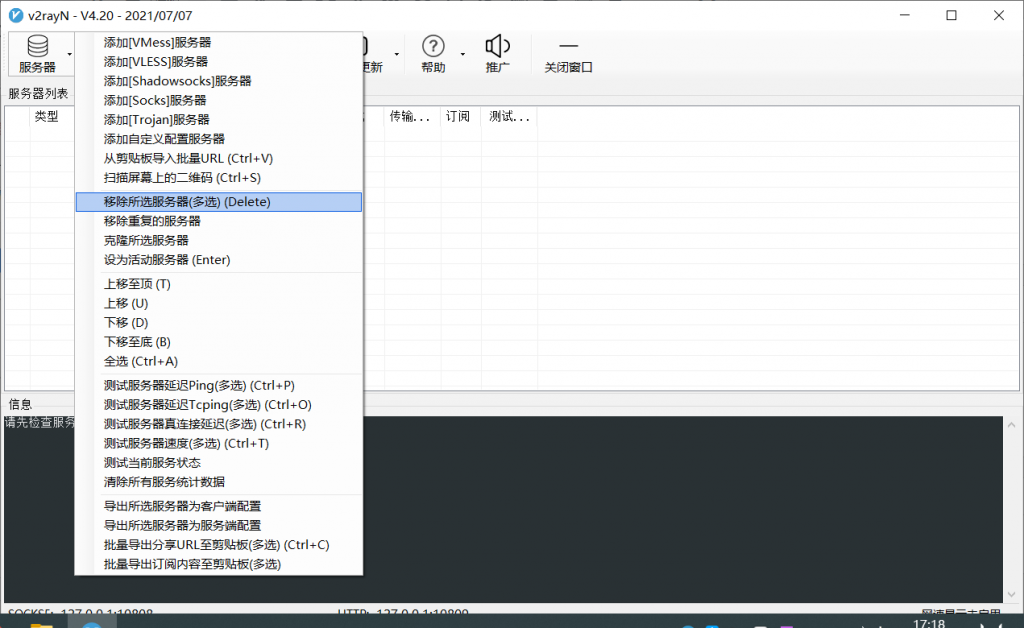This screenshot has width=1024, height=628.
Task: Click the v2rayN logo in title bar
Action: 16,15
